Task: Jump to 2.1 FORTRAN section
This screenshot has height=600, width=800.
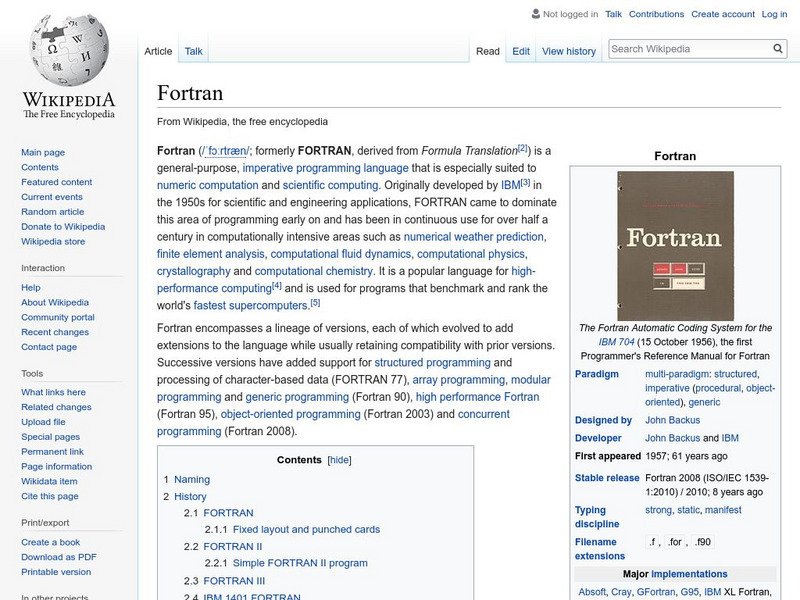Action: (x=228, y=513)
